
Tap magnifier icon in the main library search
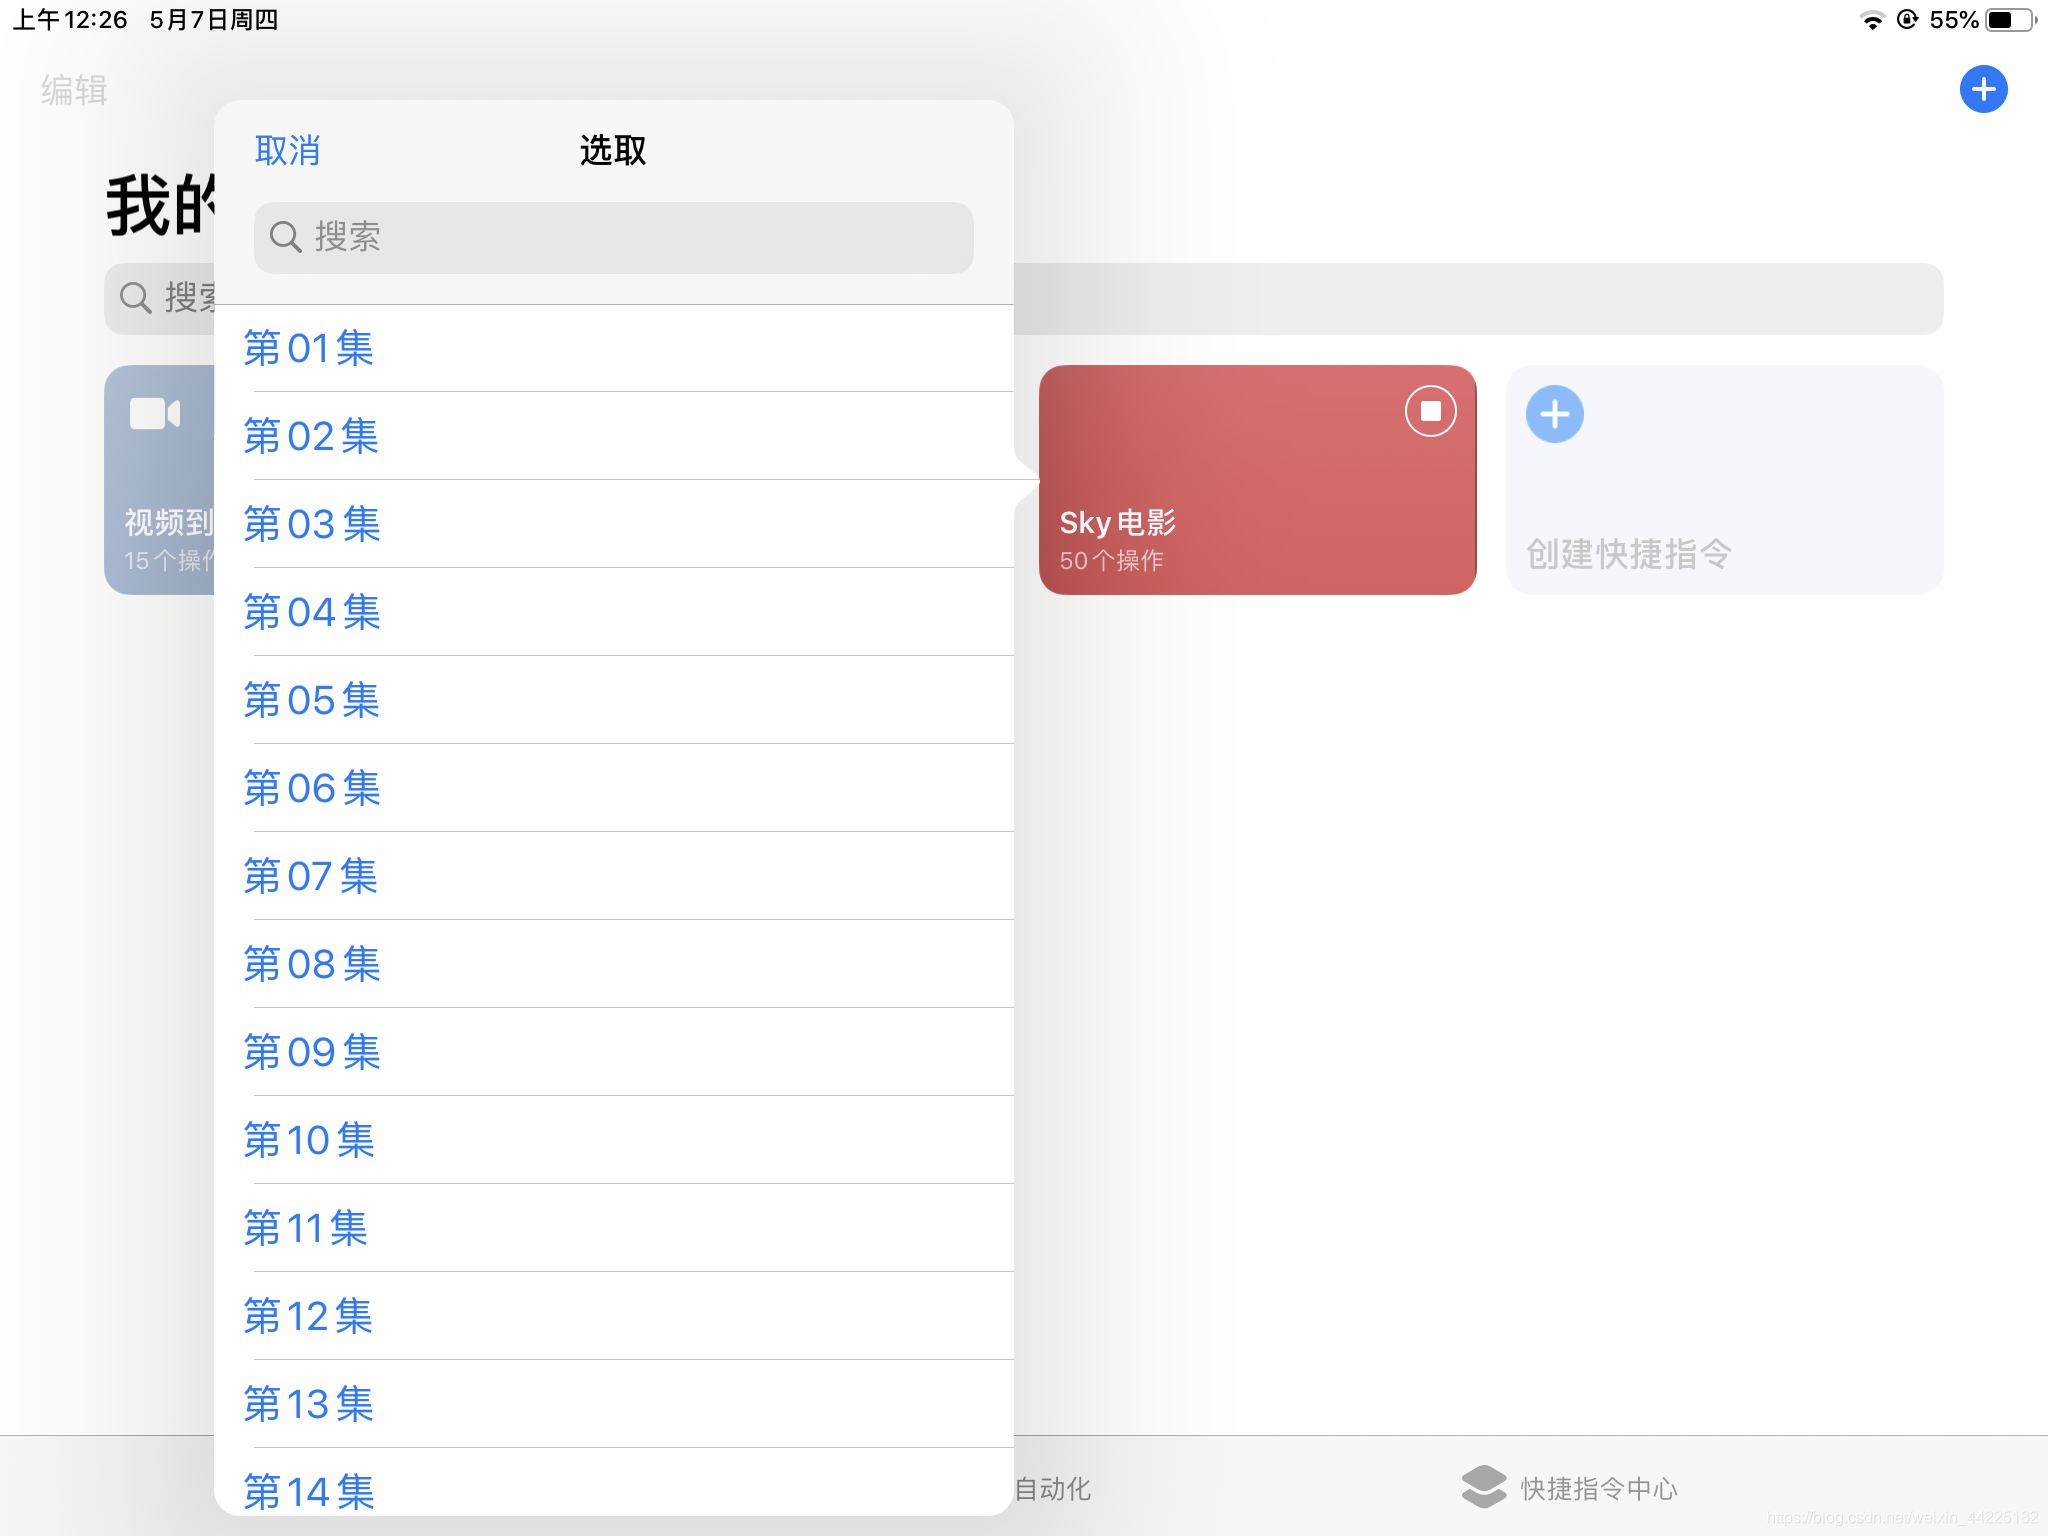(x=135, y=298)
